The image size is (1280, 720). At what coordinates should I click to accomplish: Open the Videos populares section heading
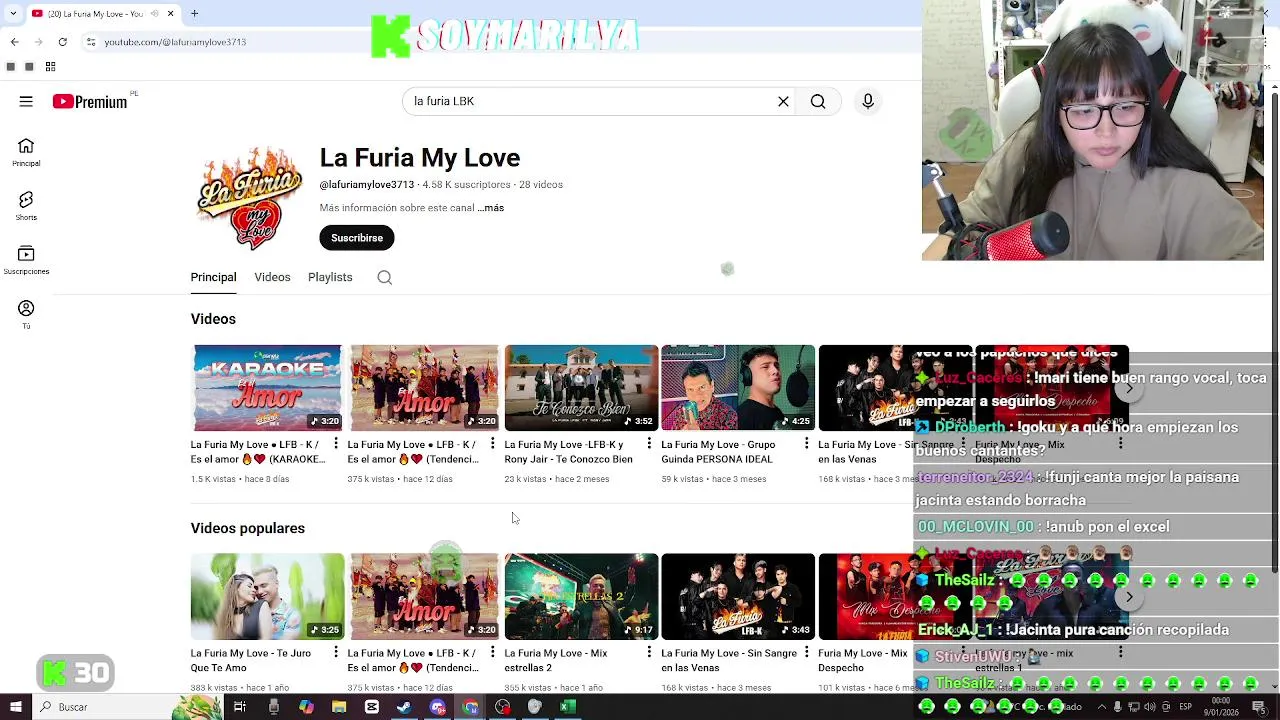[248, 528]
